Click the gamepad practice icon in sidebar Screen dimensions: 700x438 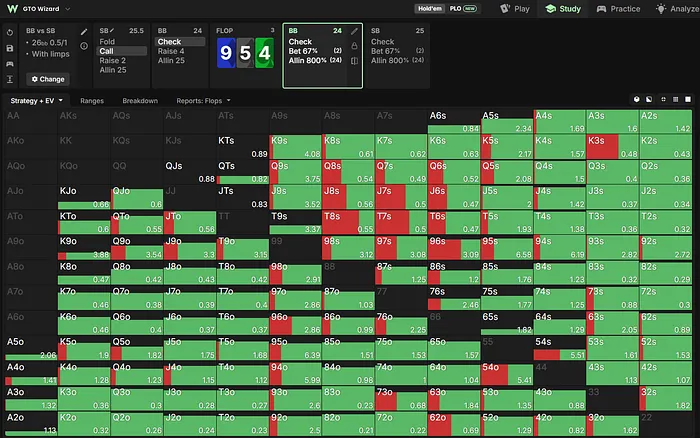click(10, 64)
